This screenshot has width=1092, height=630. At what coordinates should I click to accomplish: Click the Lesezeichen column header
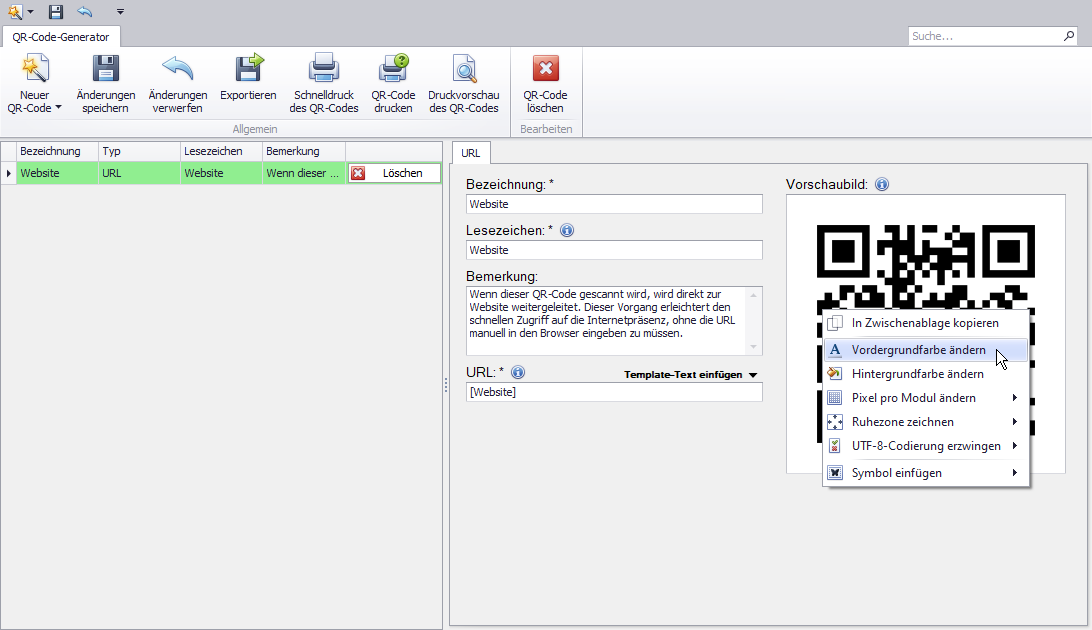pyautogui.click(x=221, y=151)
